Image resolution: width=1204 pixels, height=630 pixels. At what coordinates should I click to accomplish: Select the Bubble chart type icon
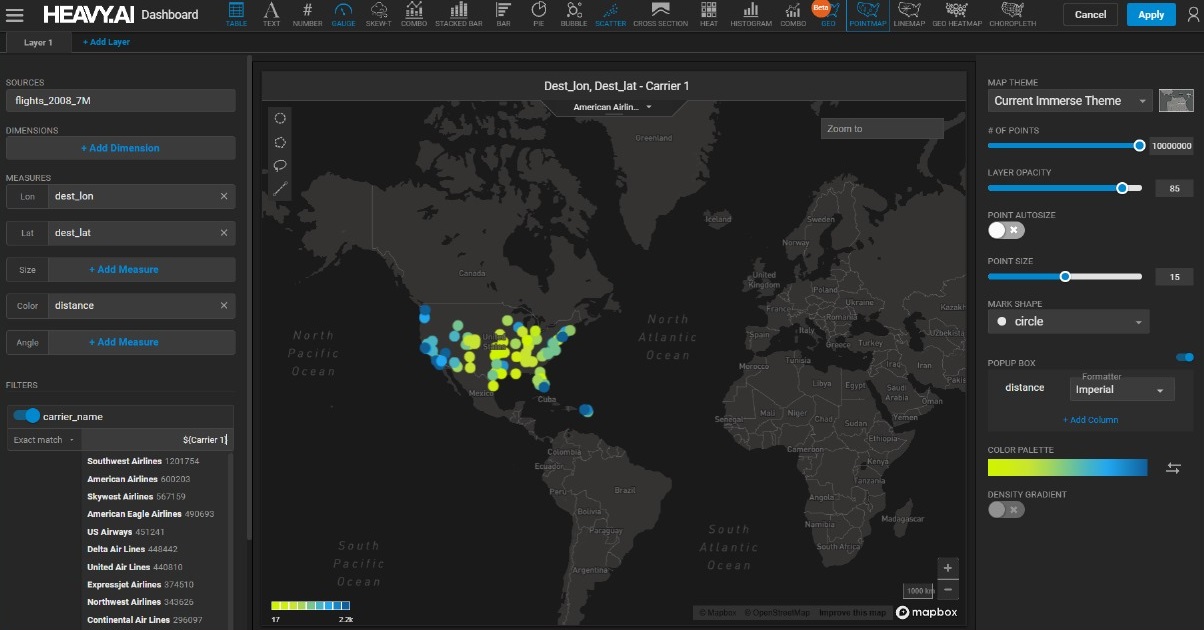pyautogui.click(x=574, y=14)
